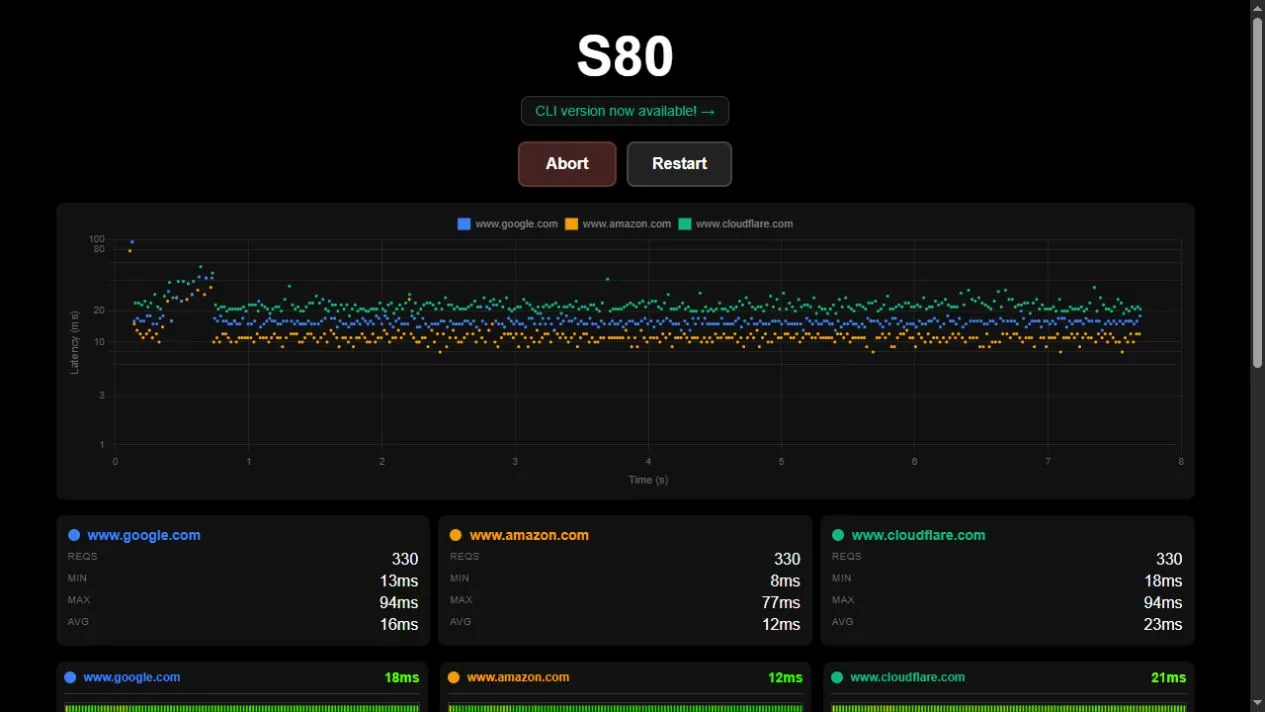Image resolution: width=1265 pixels, height=712 pixels.
Task: Click www.cloudflare.com legend label in chart
Action: tap(744, 224)
